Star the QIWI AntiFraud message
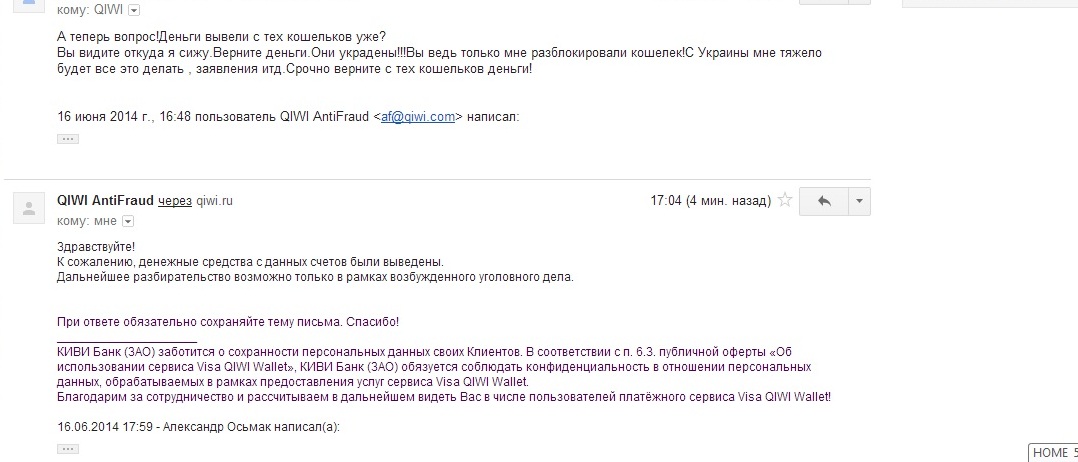The height and width of the screenshot is (462, 1078). (x=785, y=200)
